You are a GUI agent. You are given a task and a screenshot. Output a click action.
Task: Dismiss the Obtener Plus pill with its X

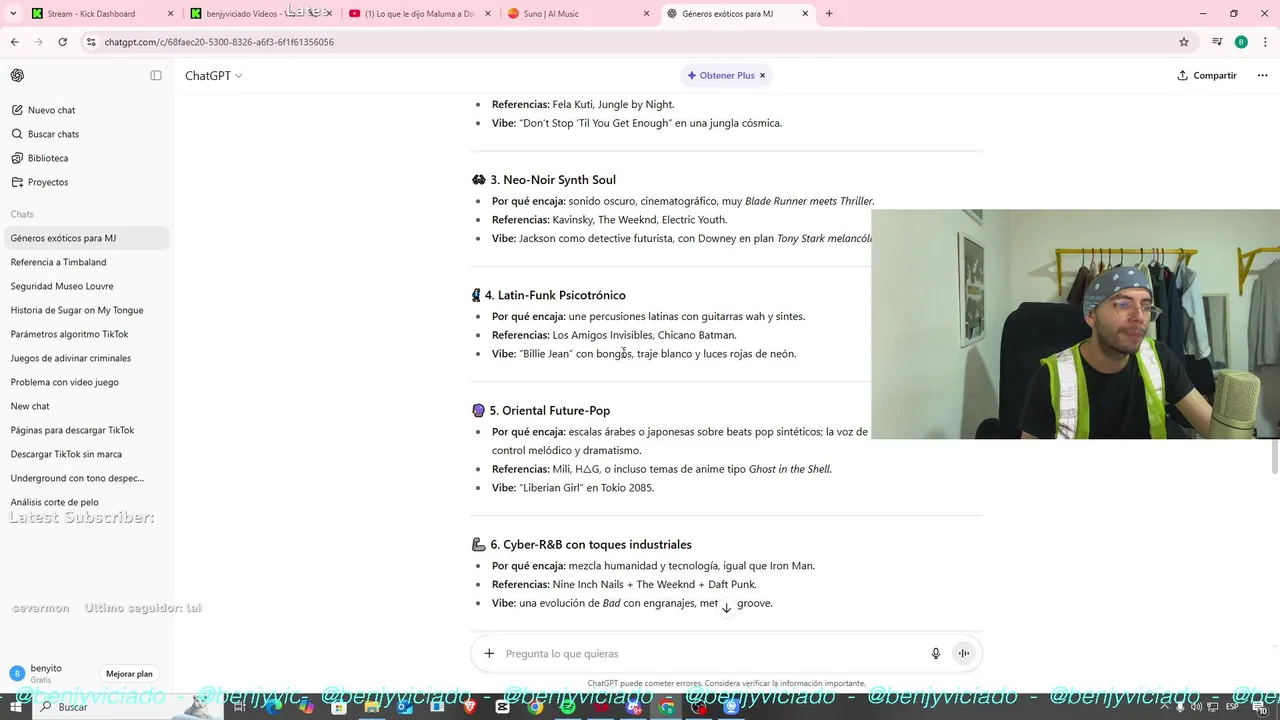762,75
